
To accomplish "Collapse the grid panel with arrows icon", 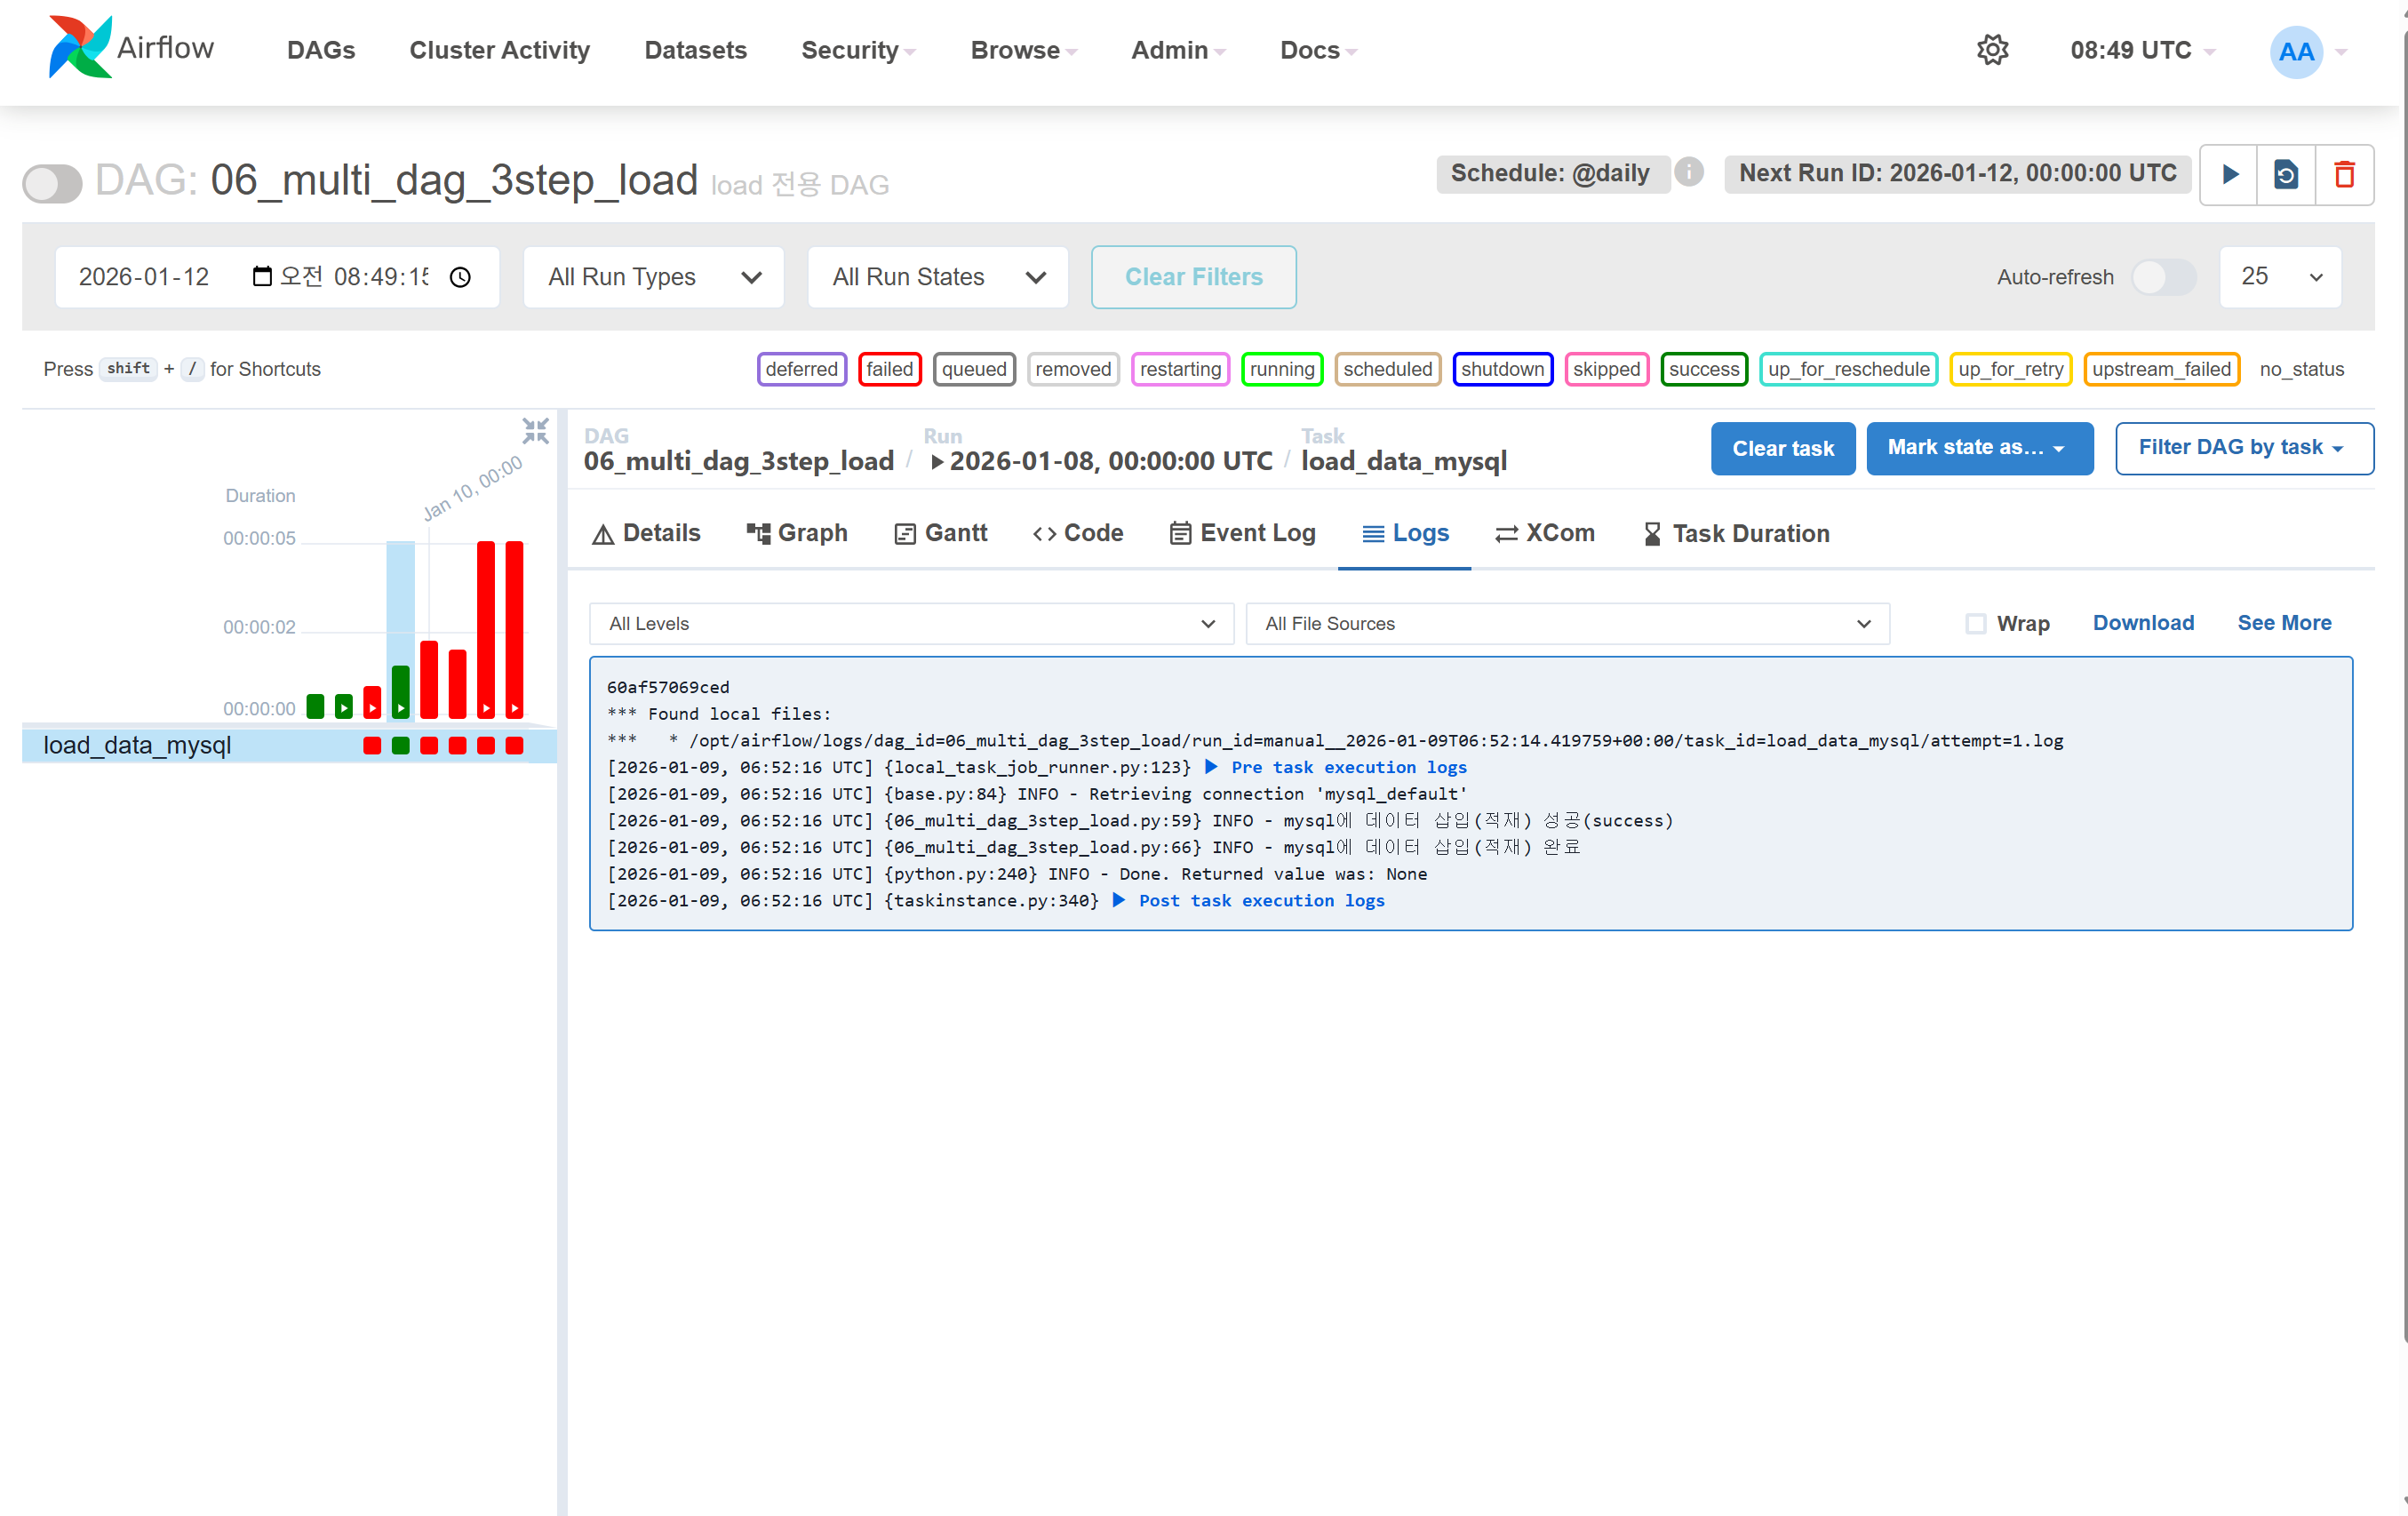I will click(x=535, y=431).
